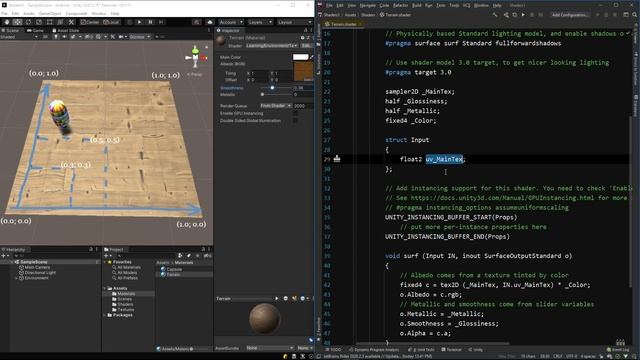Screen dimensions: 640x360
Task: Click Rider search everywhere magnifier icon
Action: coord(635,15)
